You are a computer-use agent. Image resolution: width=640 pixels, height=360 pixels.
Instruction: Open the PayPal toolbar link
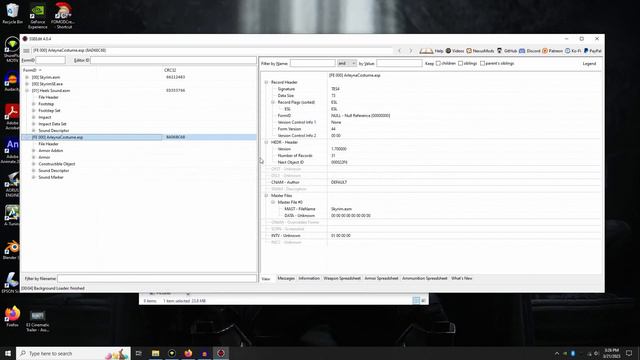(x=592, y=51)
